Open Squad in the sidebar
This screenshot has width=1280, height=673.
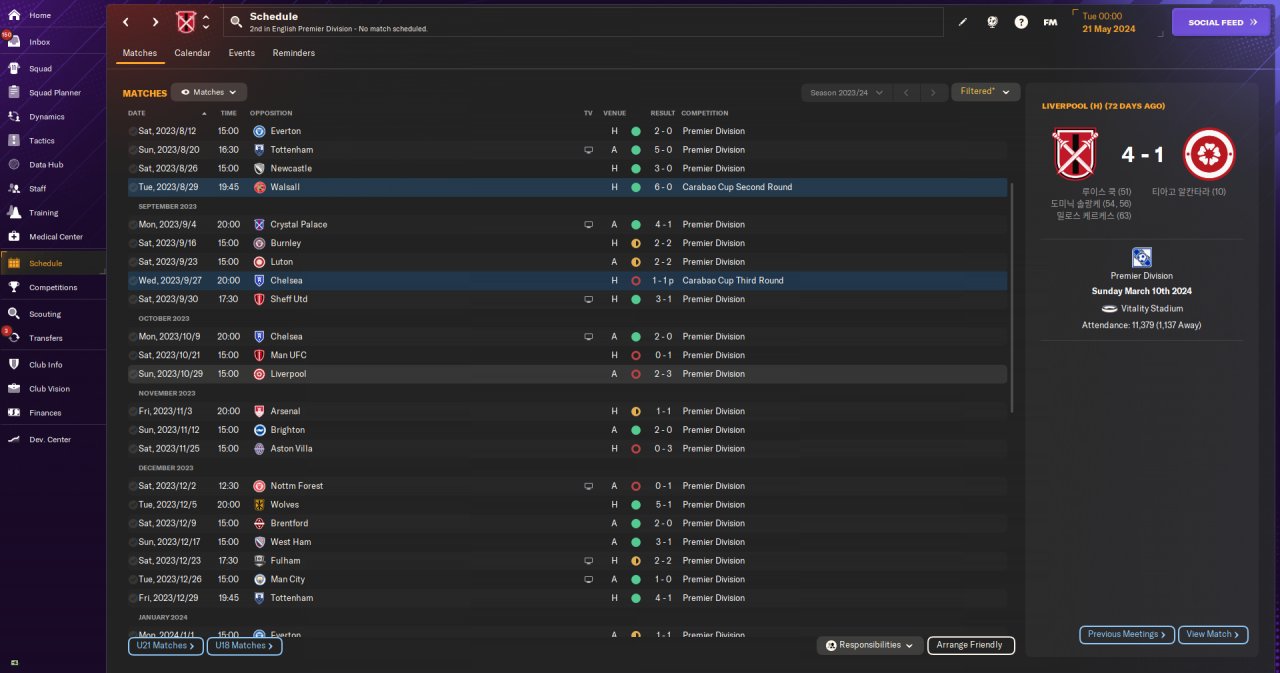click(x=53, y=69)
